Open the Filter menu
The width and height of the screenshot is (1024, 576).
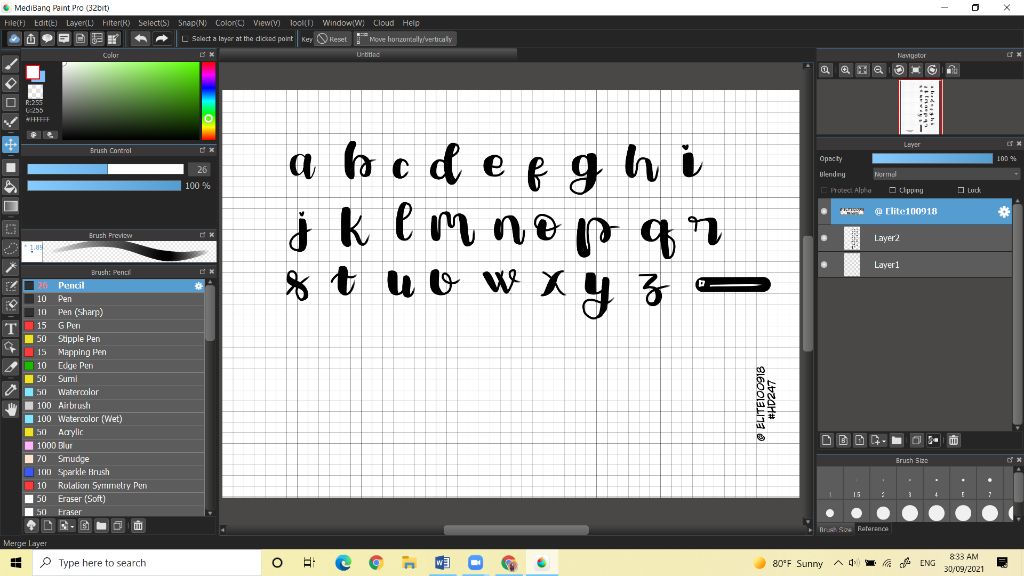(116, 23)
